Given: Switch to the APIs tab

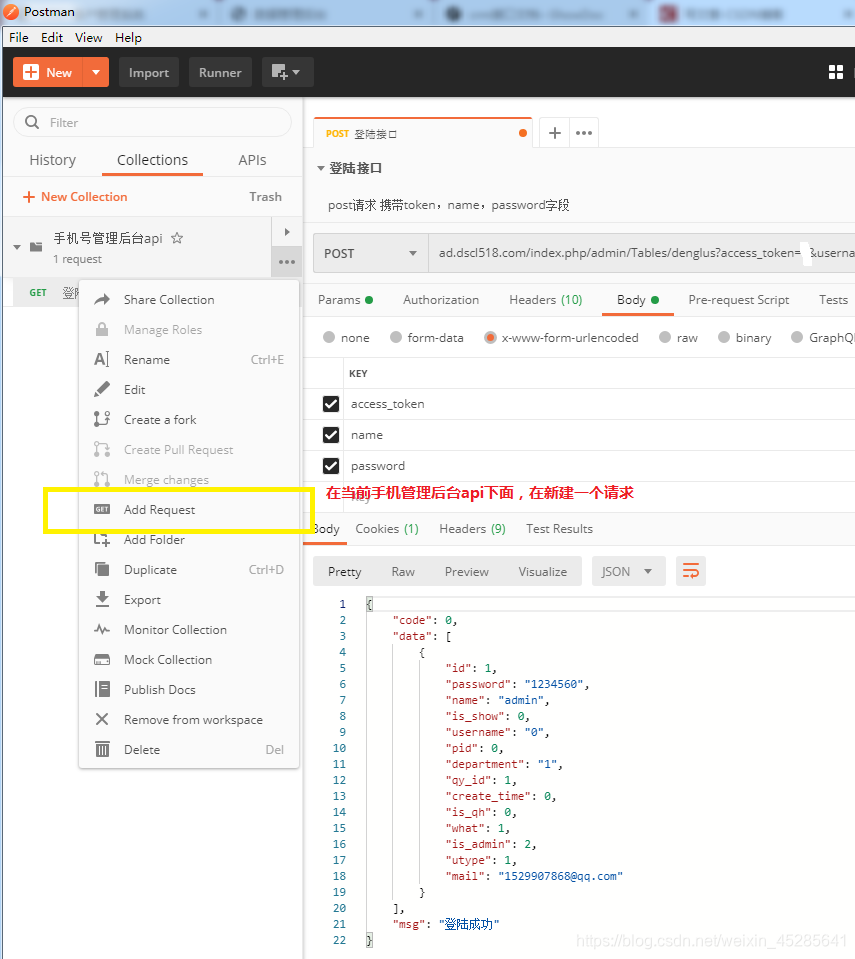Looking at the screenshot, I should (x=252, y=160).
